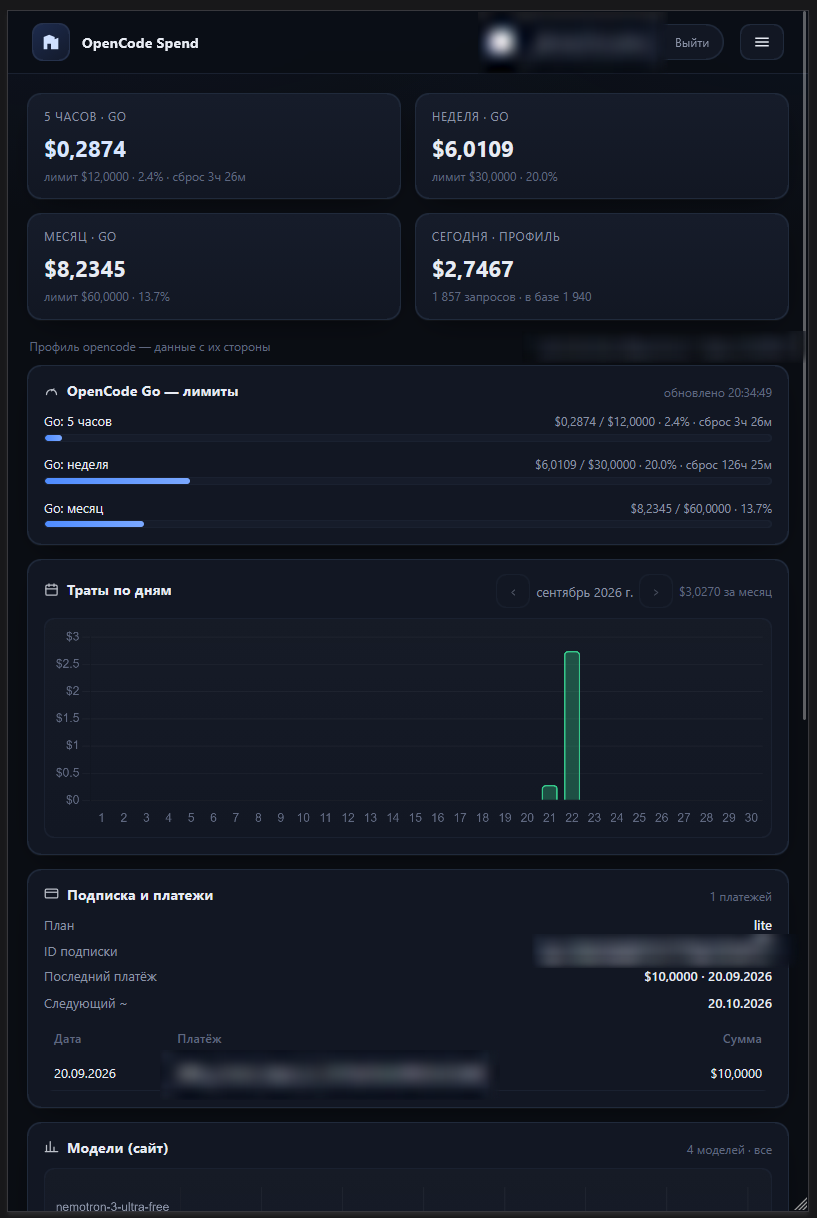The width and height of the screenshot is (817, 1218).
Task: Click the "lite" plan value
Action: point(763,926)
